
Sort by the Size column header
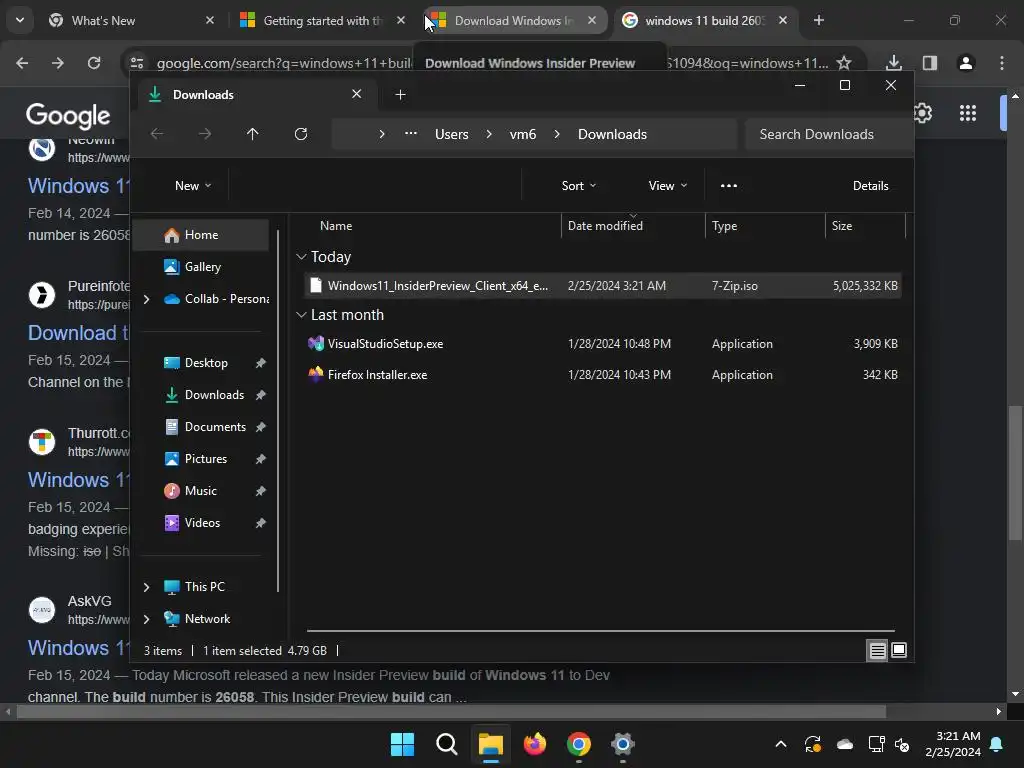point(865,226)
